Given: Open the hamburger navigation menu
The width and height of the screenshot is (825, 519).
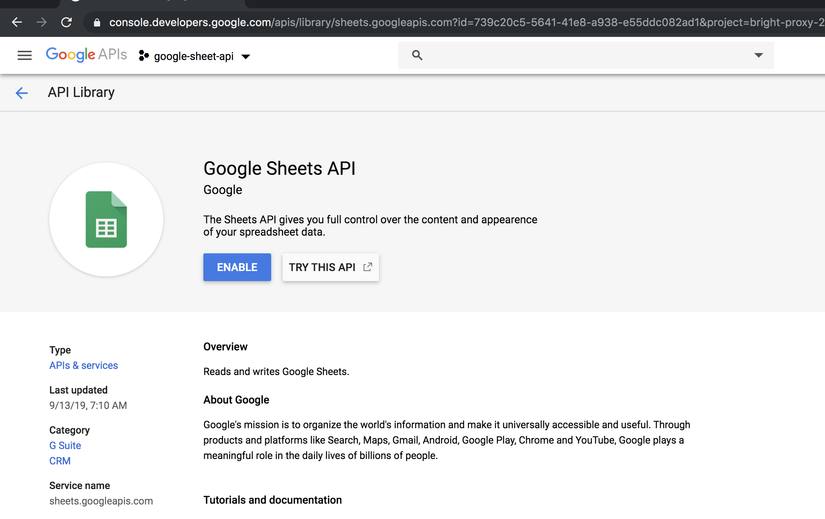Looking at the screenshot, I should pos(24,56).
